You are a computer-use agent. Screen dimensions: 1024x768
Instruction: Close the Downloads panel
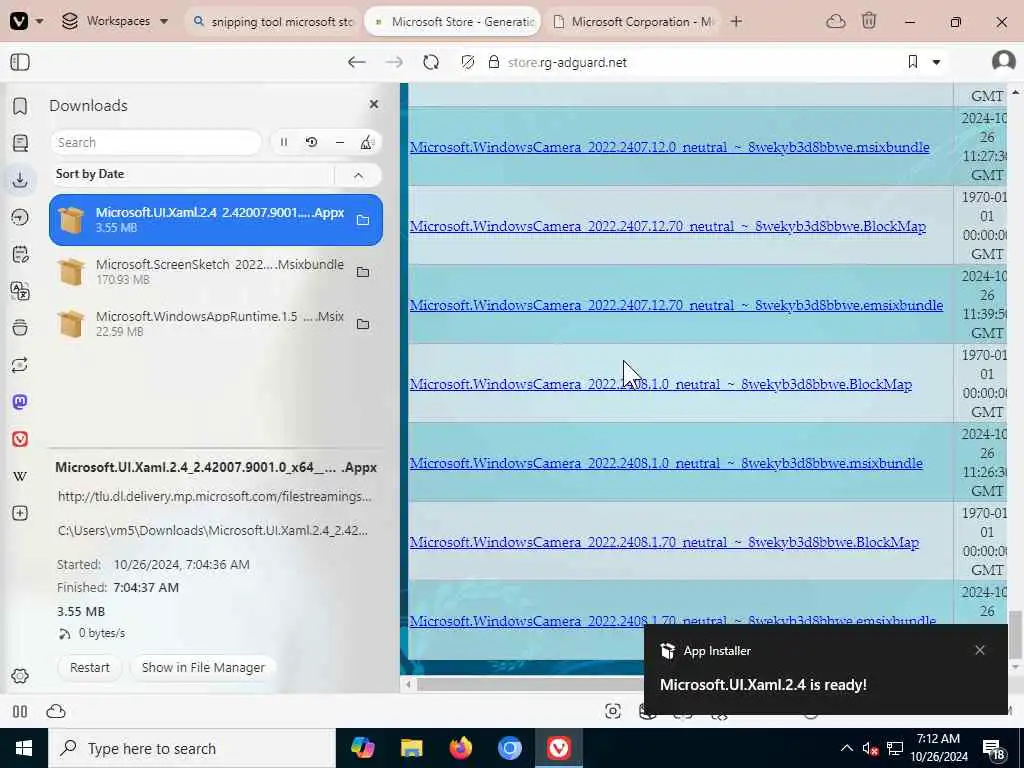(x=374, y=104)
